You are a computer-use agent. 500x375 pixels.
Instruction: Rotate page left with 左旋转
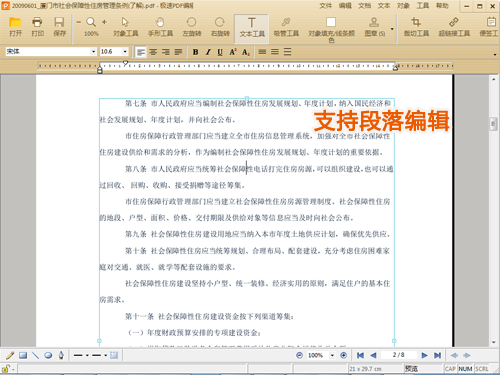tap(192, 26)
